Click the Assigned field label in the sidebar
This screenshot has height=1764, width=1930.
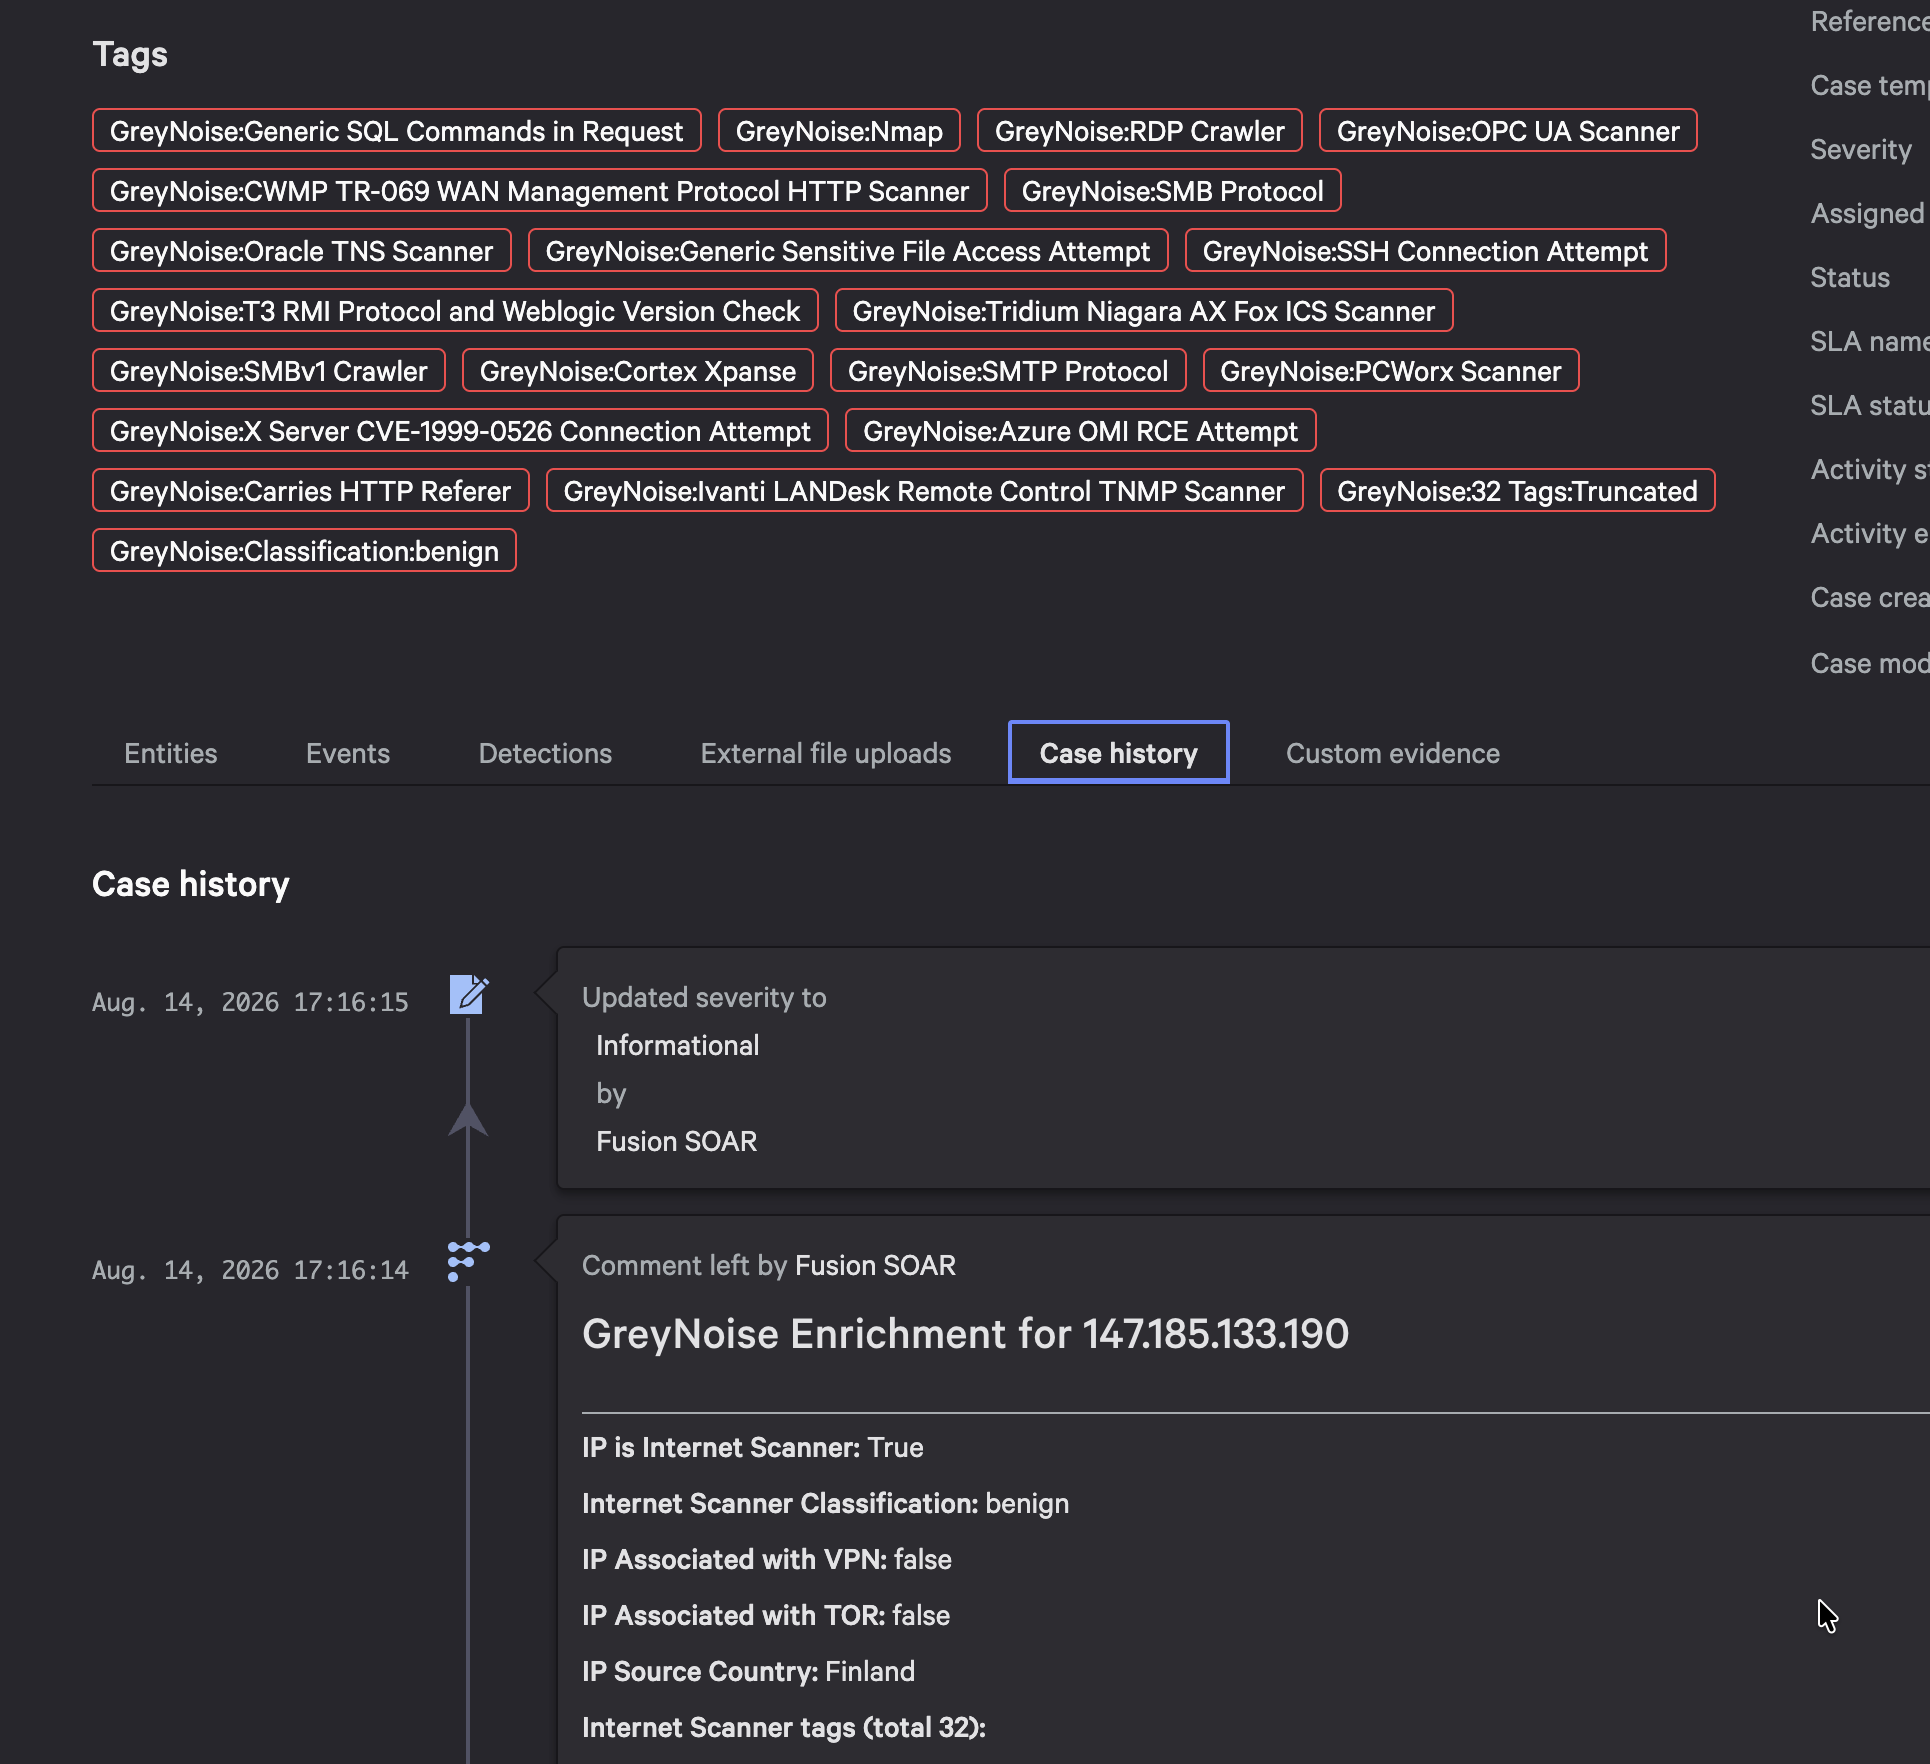coord(1867,213)
